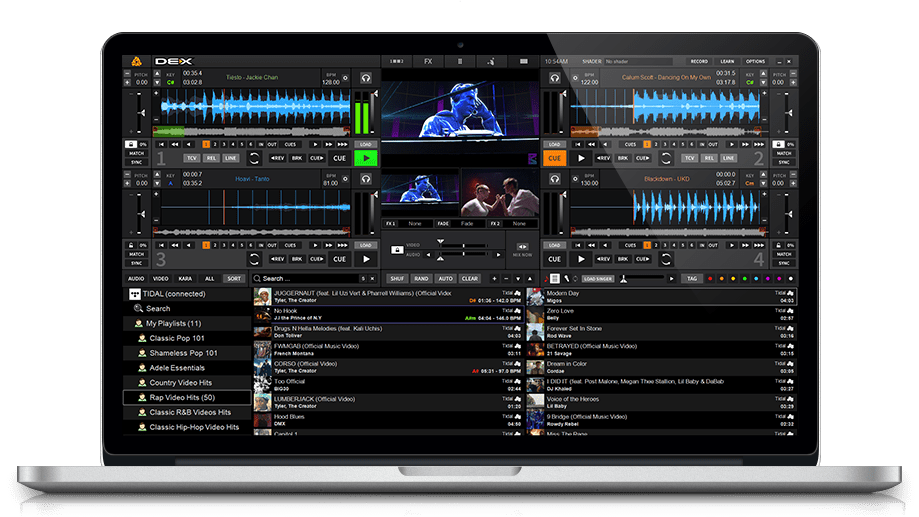The height and width of the screenshot is (517, 919).
Task: Fast rewind deck 1 with double-arrow button
Action: tap(175, 144)
